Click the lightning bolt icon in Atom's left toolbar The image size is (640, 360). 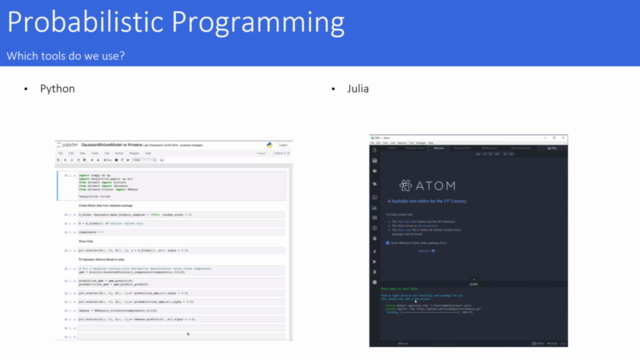pos(375,251)
